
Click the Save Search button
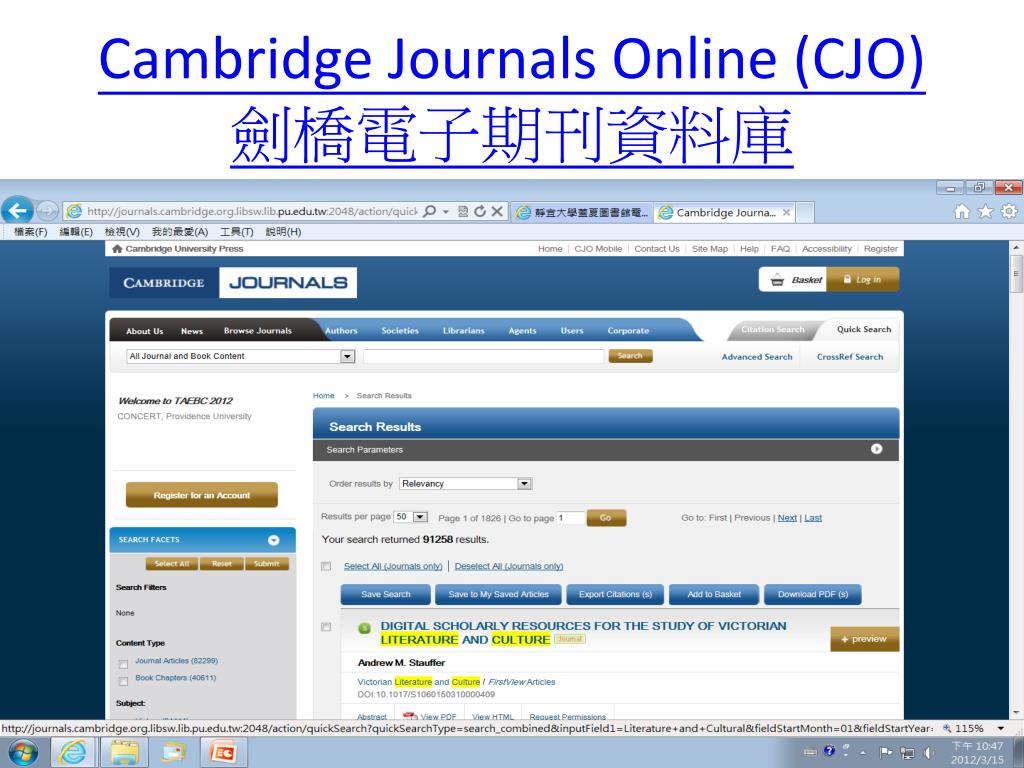click(386, 594)
